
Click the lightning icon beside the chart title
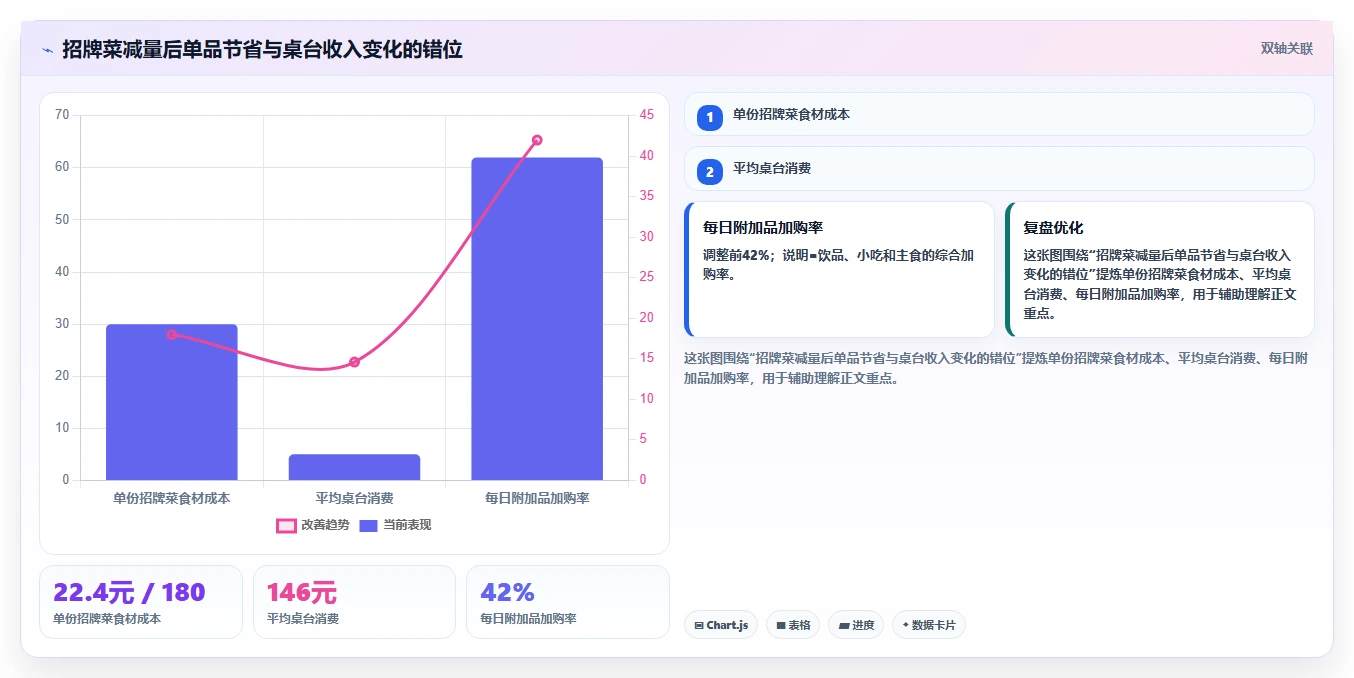click(47, 50)
